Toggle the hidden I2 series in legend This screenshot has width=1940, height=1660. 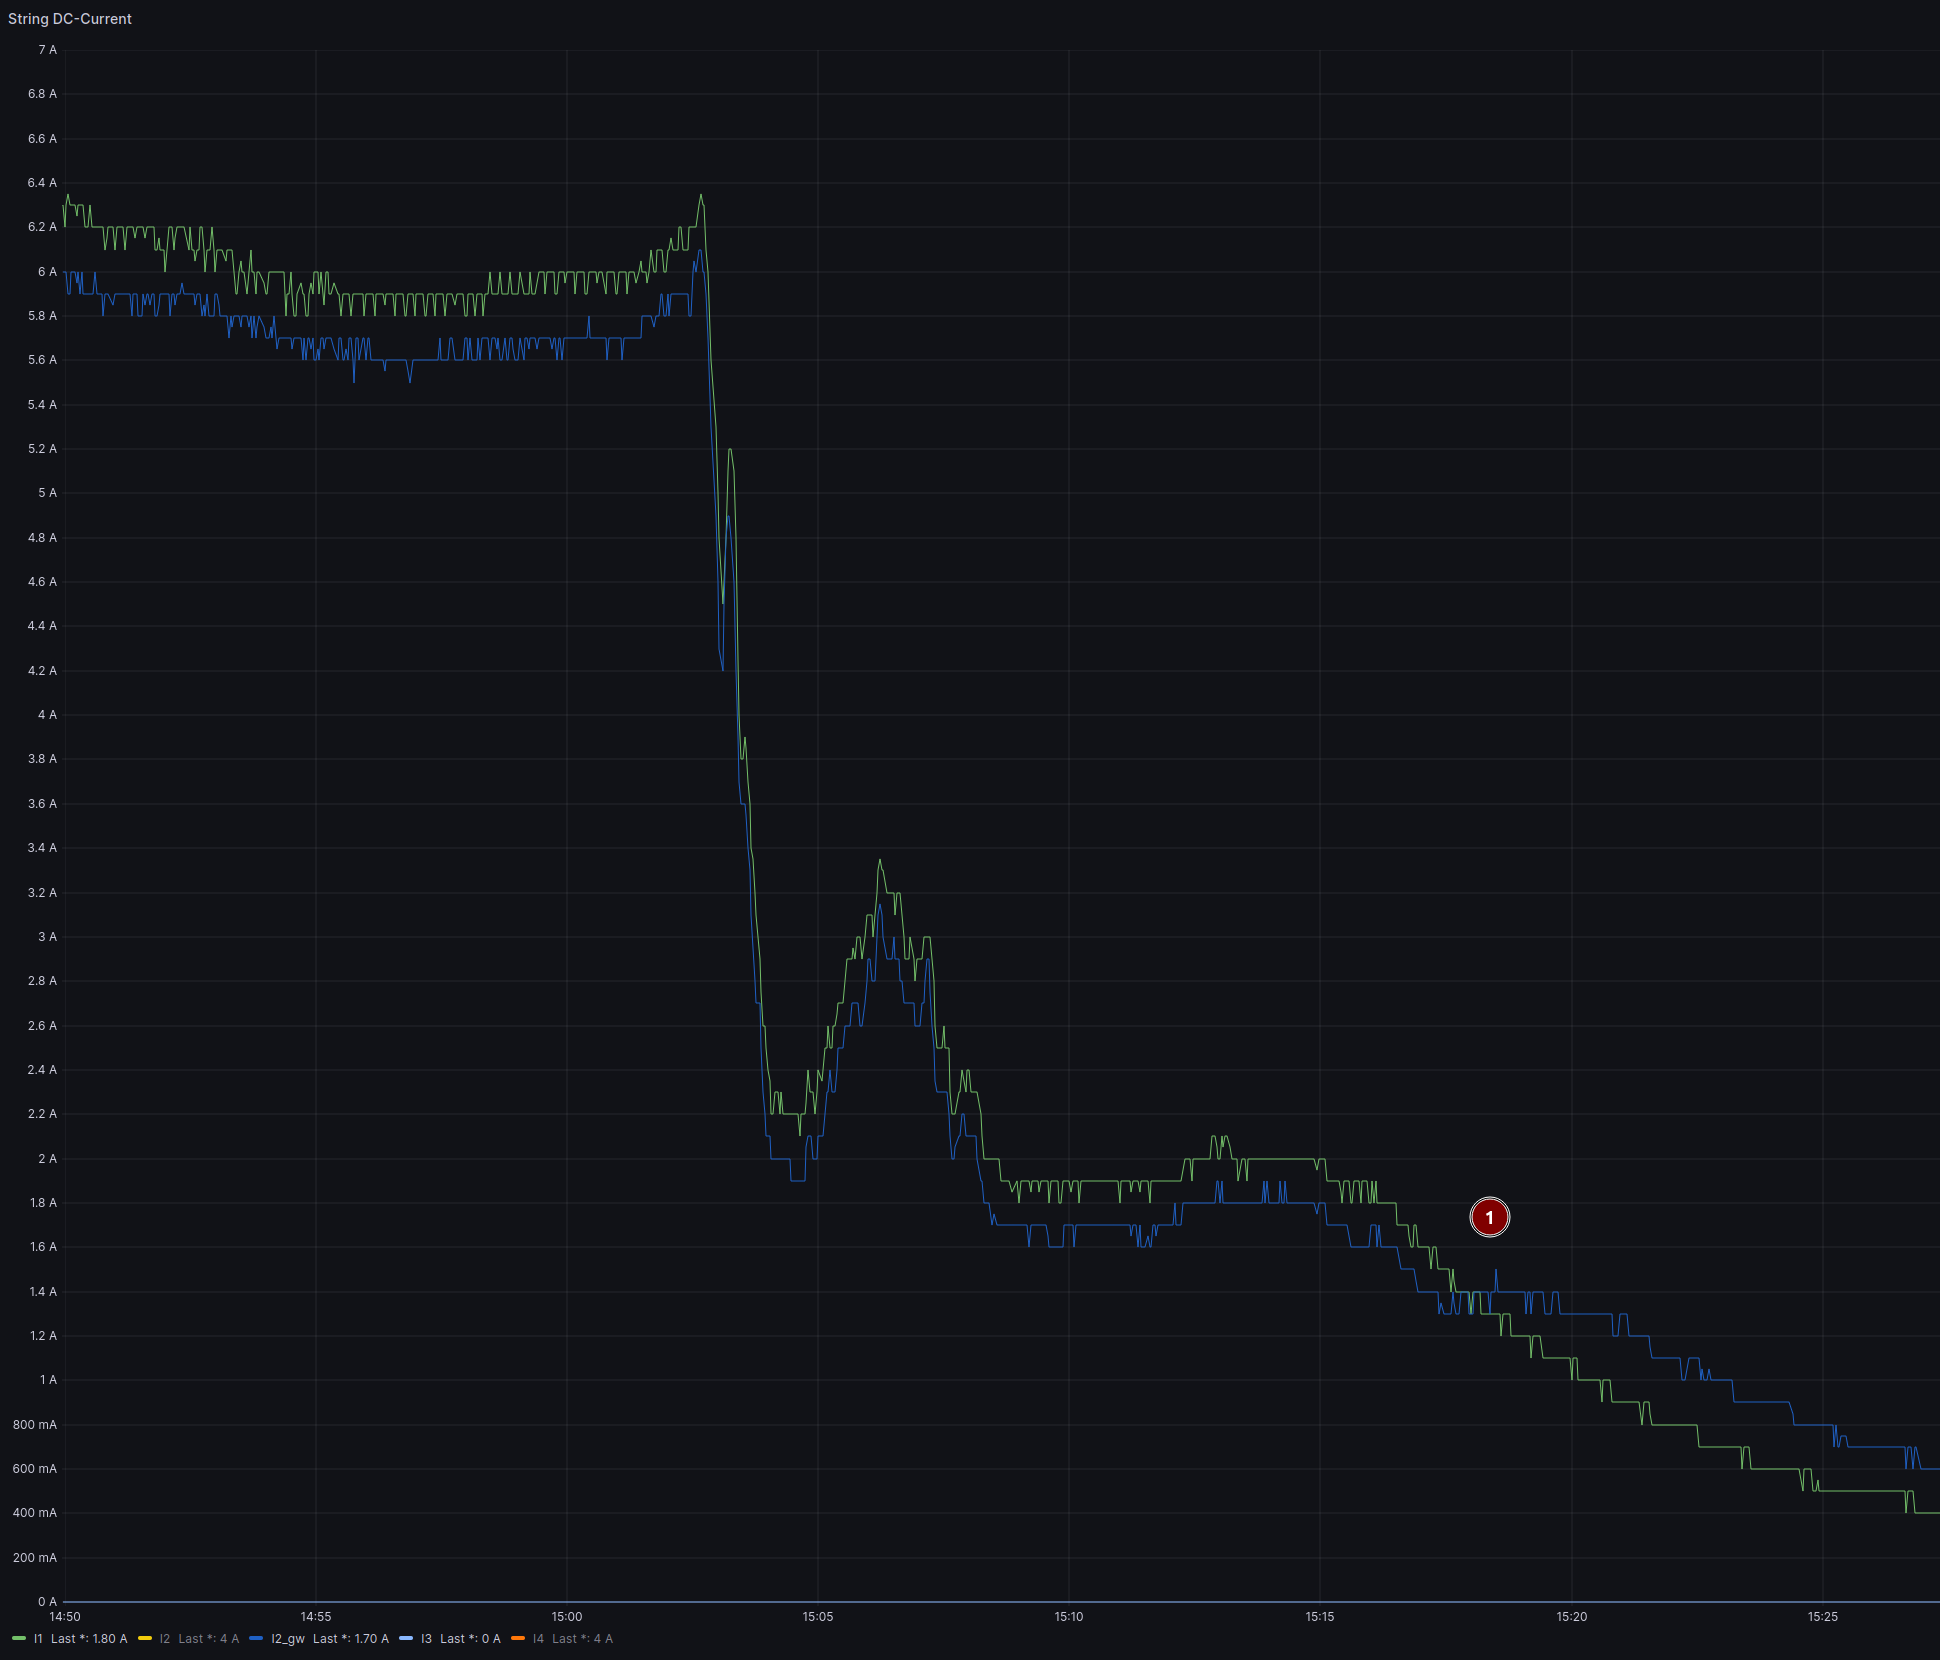(165, 1638)
